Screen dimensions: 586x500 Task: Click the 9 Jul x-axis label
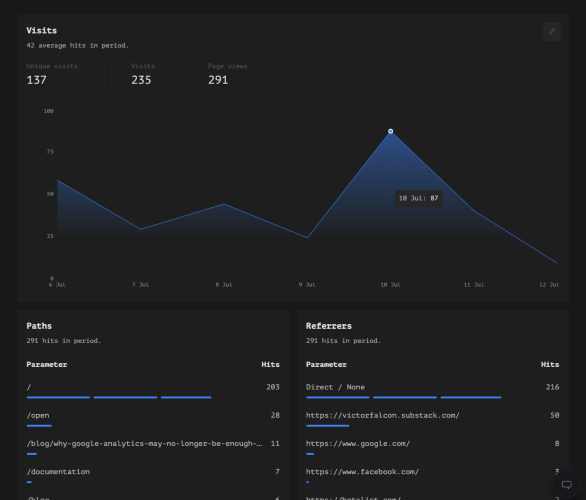click(x=307, y=285)
